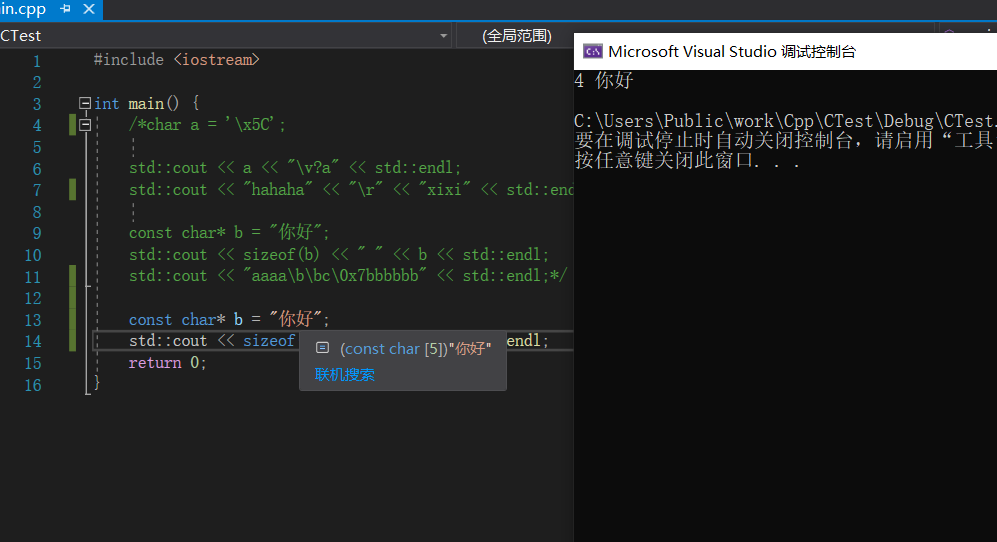Click line number 1 in the gutter
Screen dimensions: 997x542
pyautogui.click(x=36, y=60)
